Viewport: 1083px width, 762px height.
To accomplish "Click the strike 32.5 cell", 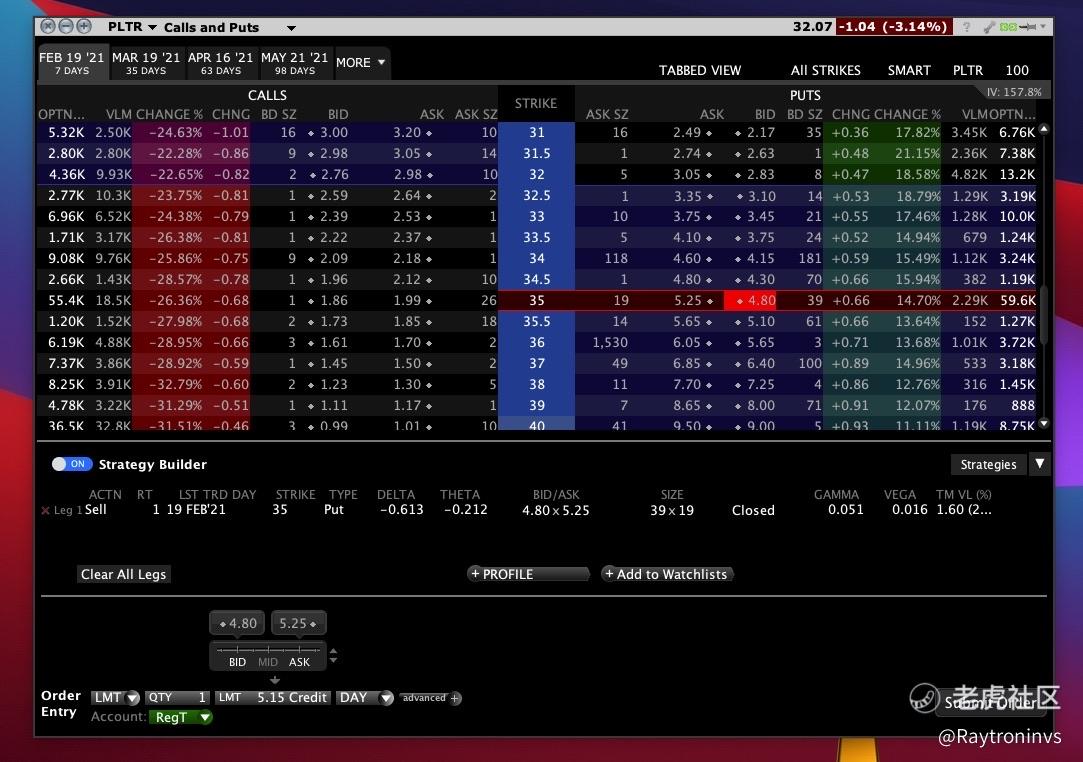I will 537,196.
